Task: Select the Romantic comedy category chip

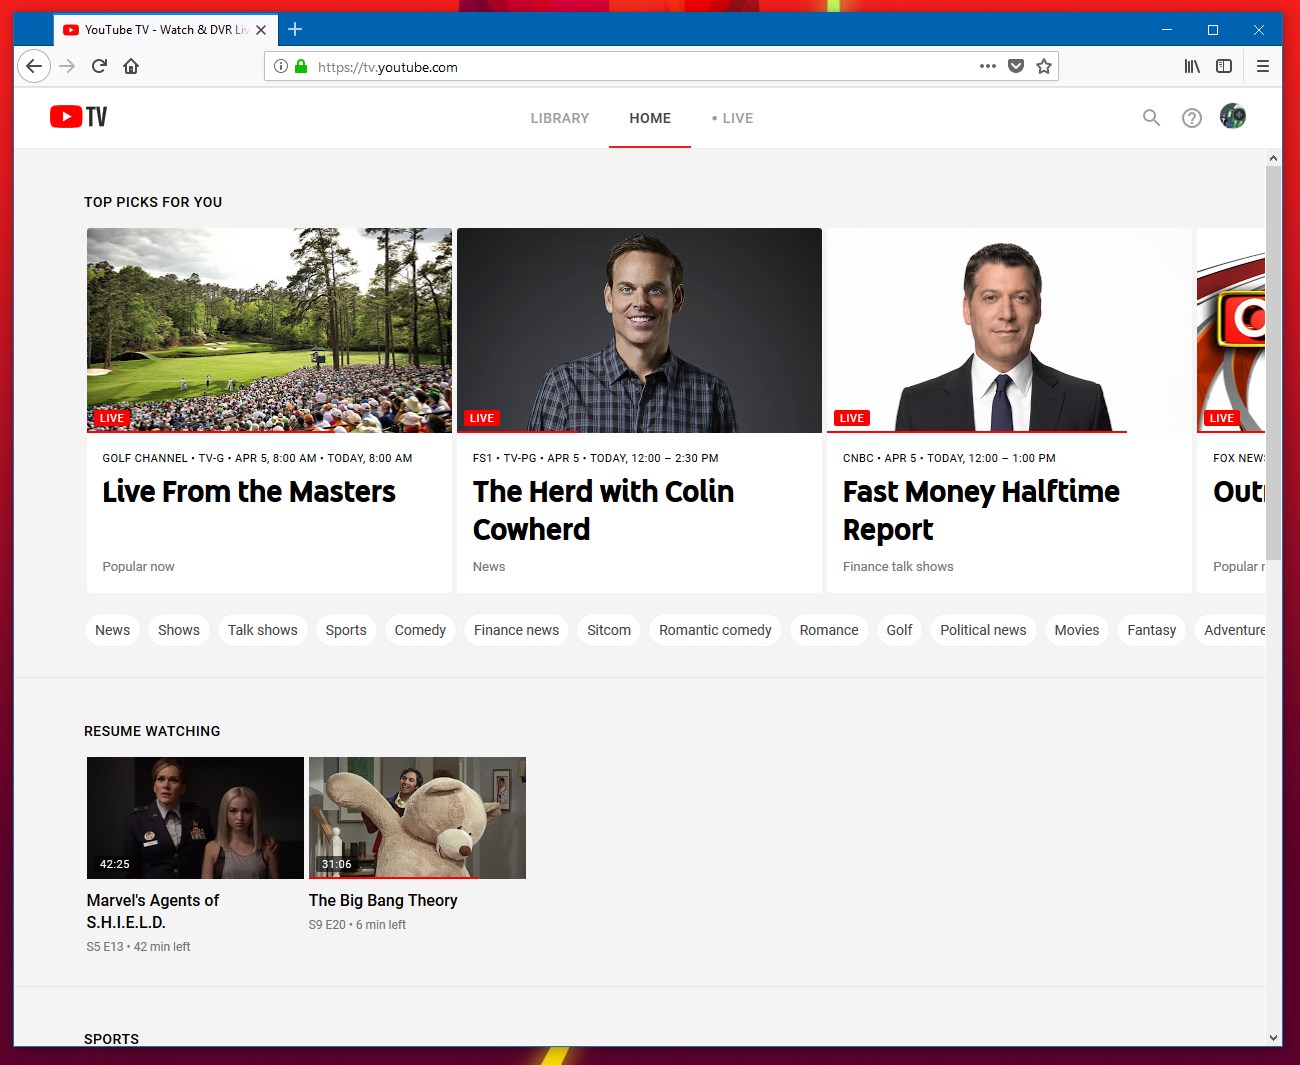Action: [715, 630]
